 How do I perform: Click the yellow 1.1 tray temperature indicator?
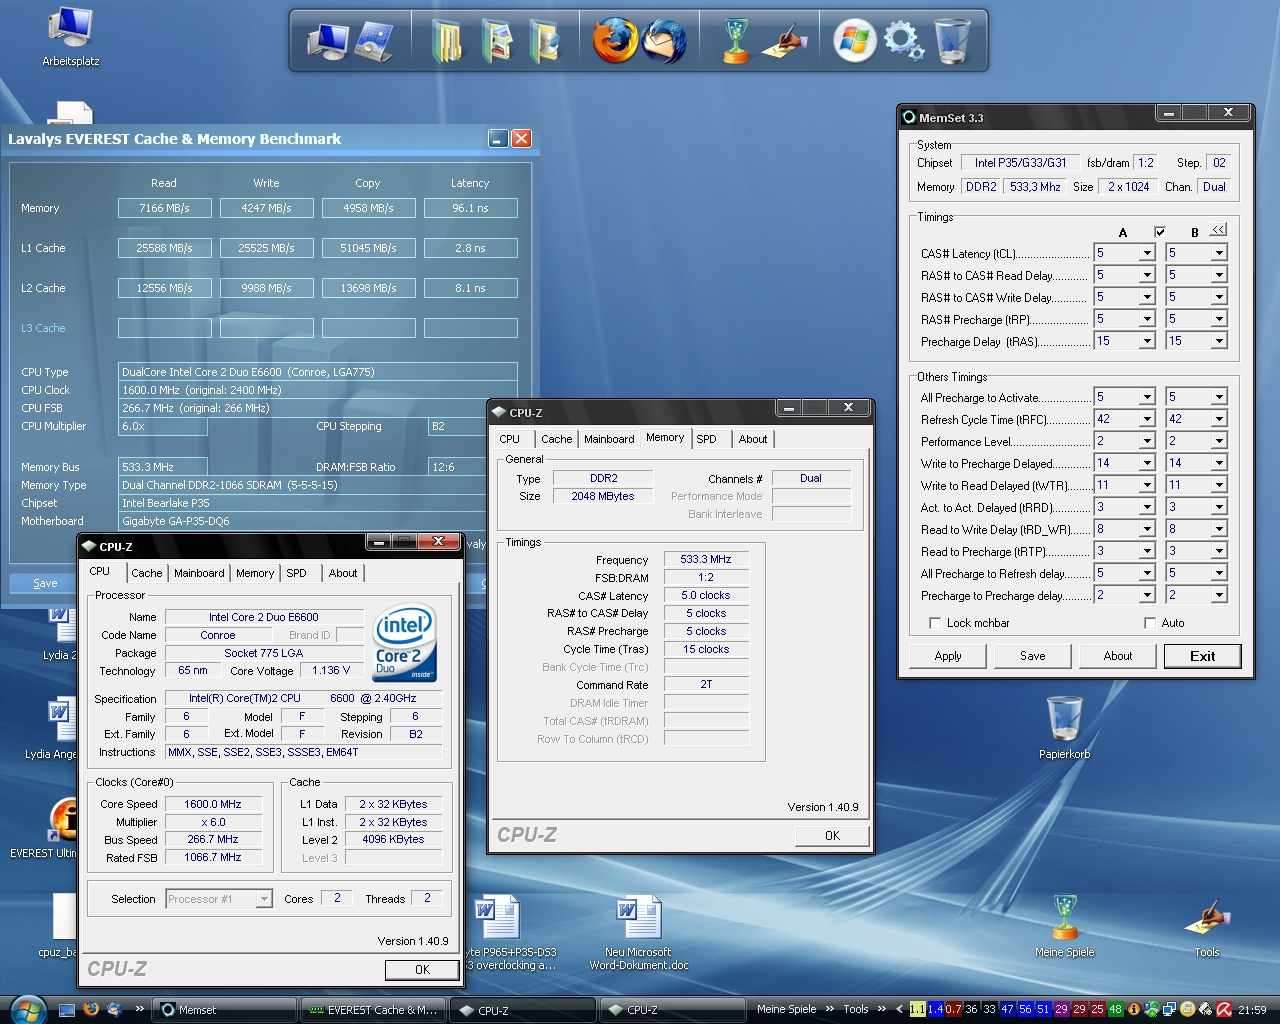pos(917,1009)
